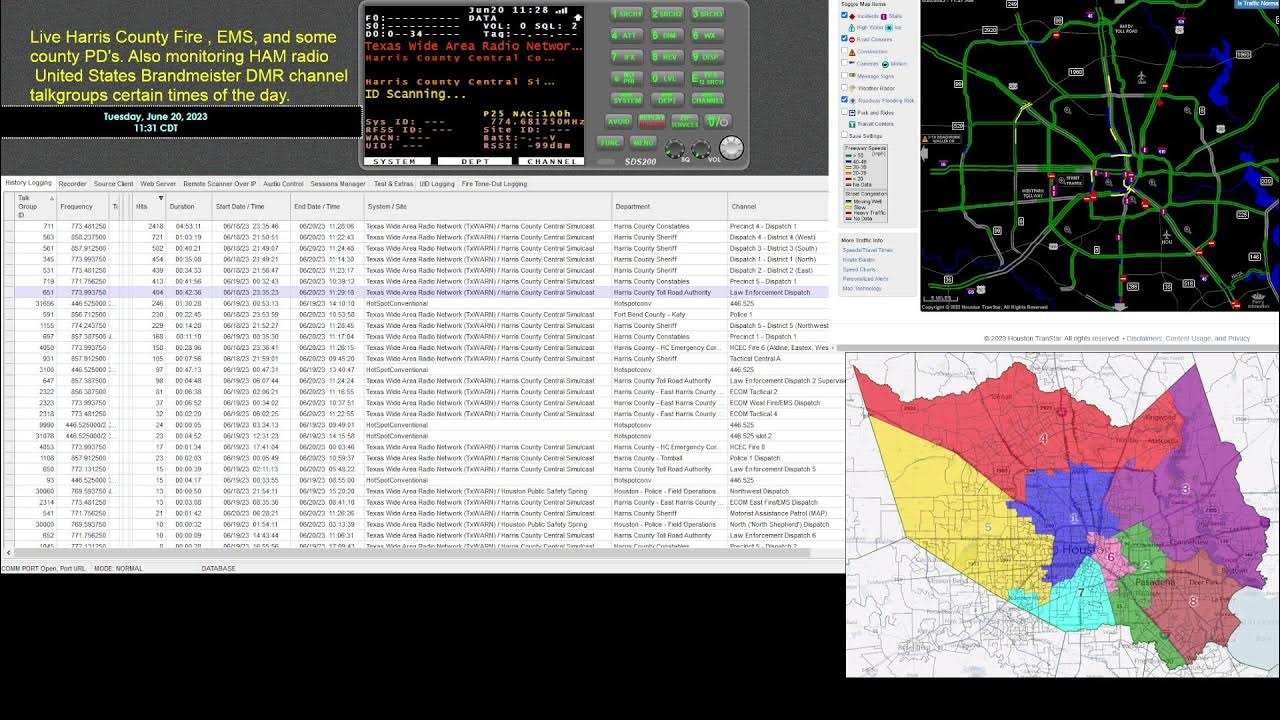Switch to the History Logging tab
The height and width of the screenshot is (720, 1280).
(28, 184)
